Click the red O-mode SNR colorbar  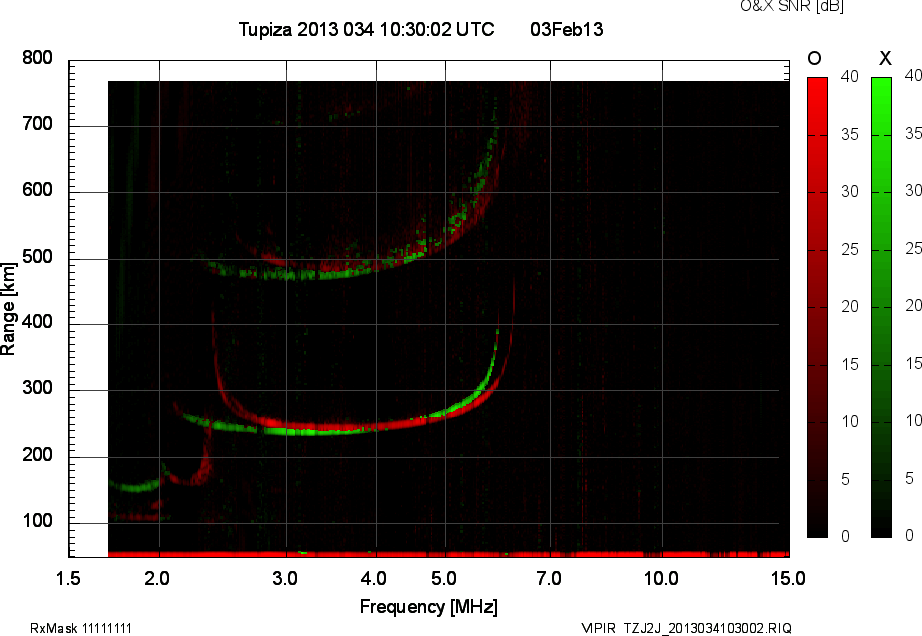point(817,307)
